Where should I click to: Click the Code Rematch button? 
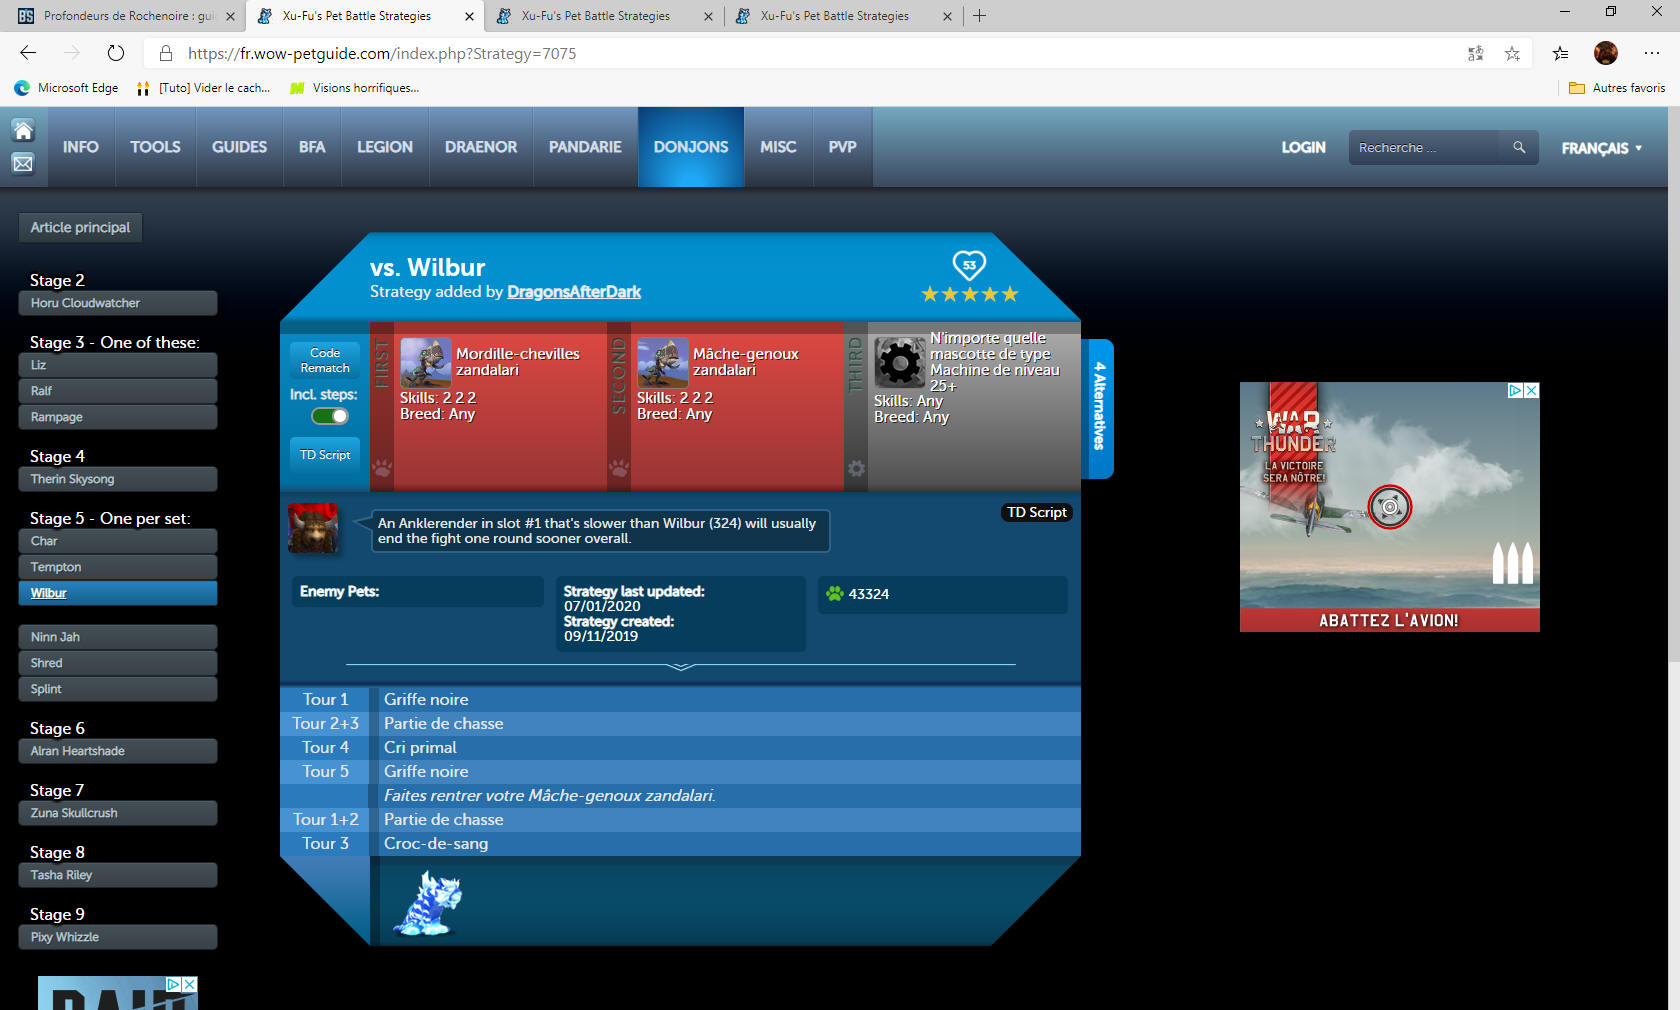[325, 360]
